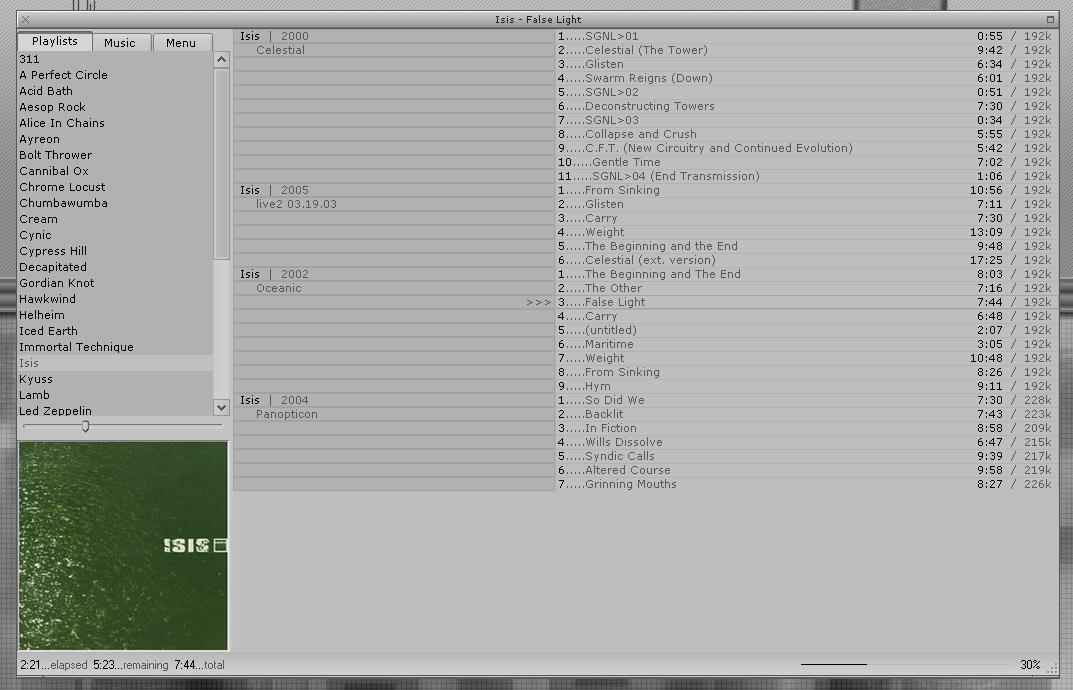Click the volume bar next to 30%
This screenshot has height=690, width=1073.
tap(906, 664)
